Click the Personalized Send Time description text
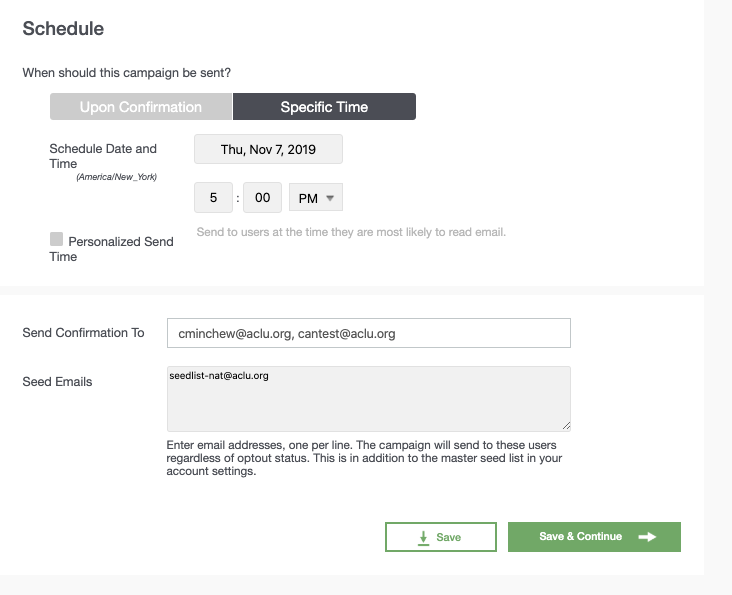The width and height of the screenshot is (732, 595). click(x=351, y=232)
